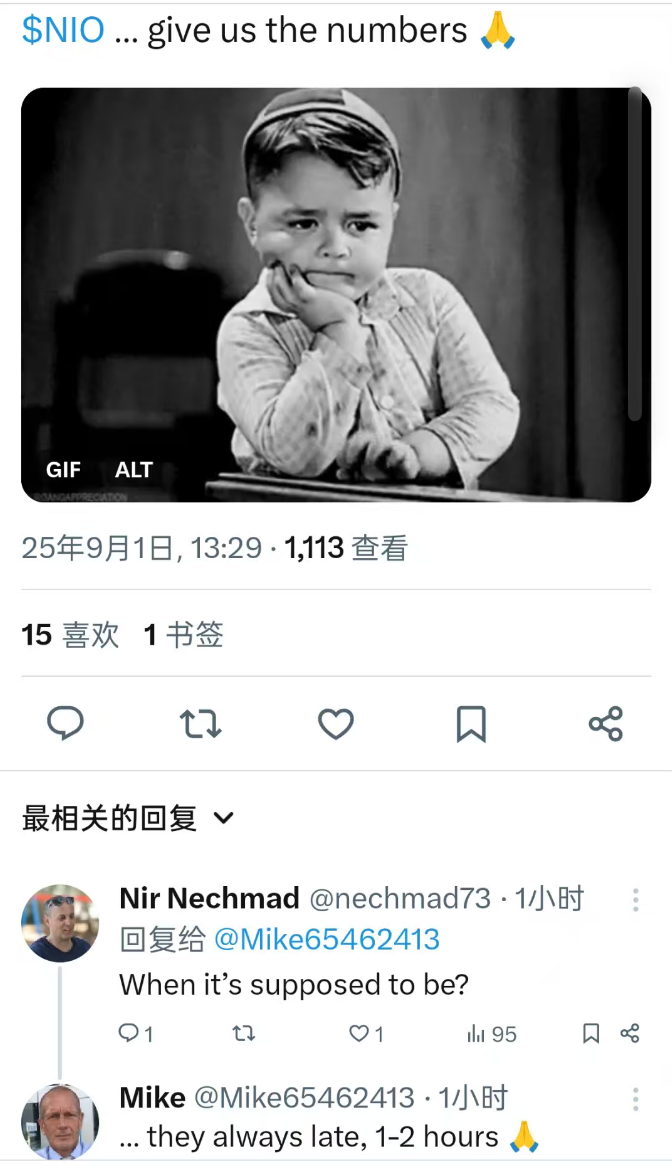View the 15 喜欢 likes list

70,635
